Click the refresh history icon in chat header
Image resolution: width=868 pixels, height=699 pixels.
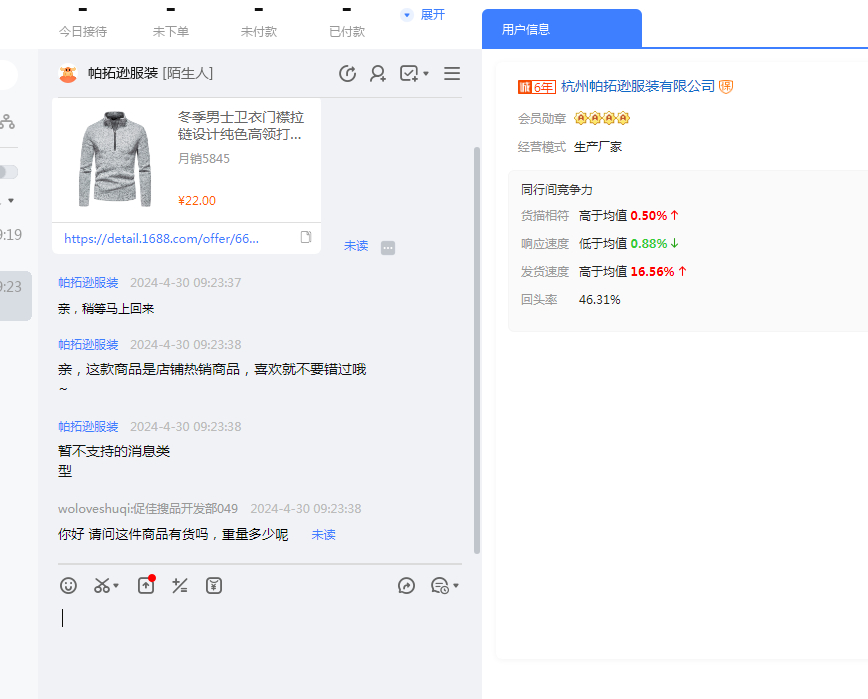tap(348, 73)
